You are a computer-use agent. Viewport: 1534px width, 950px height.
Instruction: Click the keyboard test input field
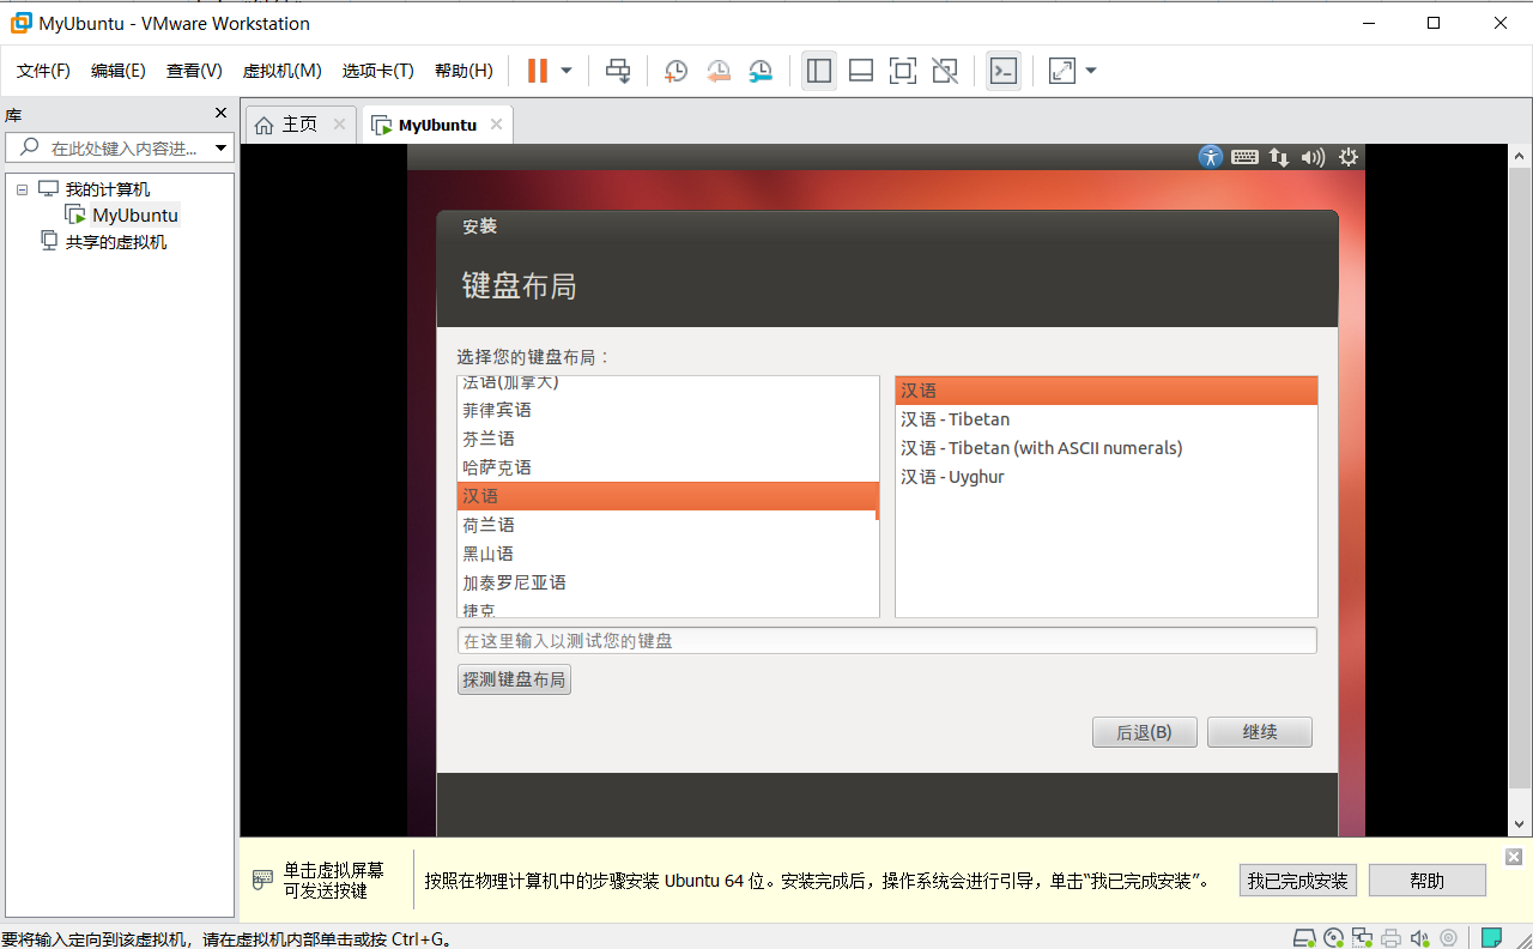tap(886, 640)
